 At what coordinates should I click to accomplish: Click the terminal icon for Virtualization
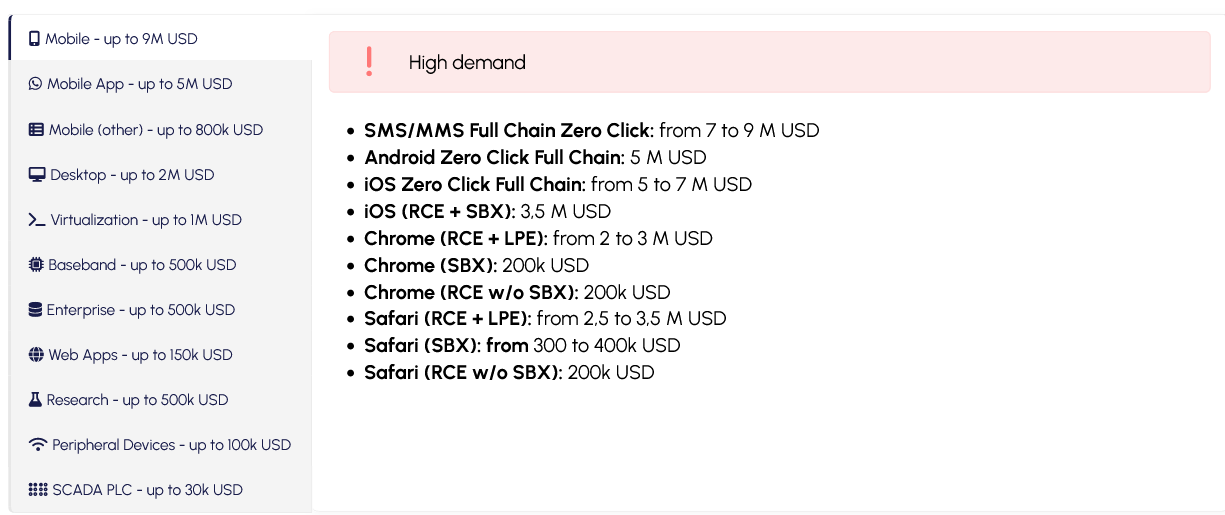click(37, 220)
